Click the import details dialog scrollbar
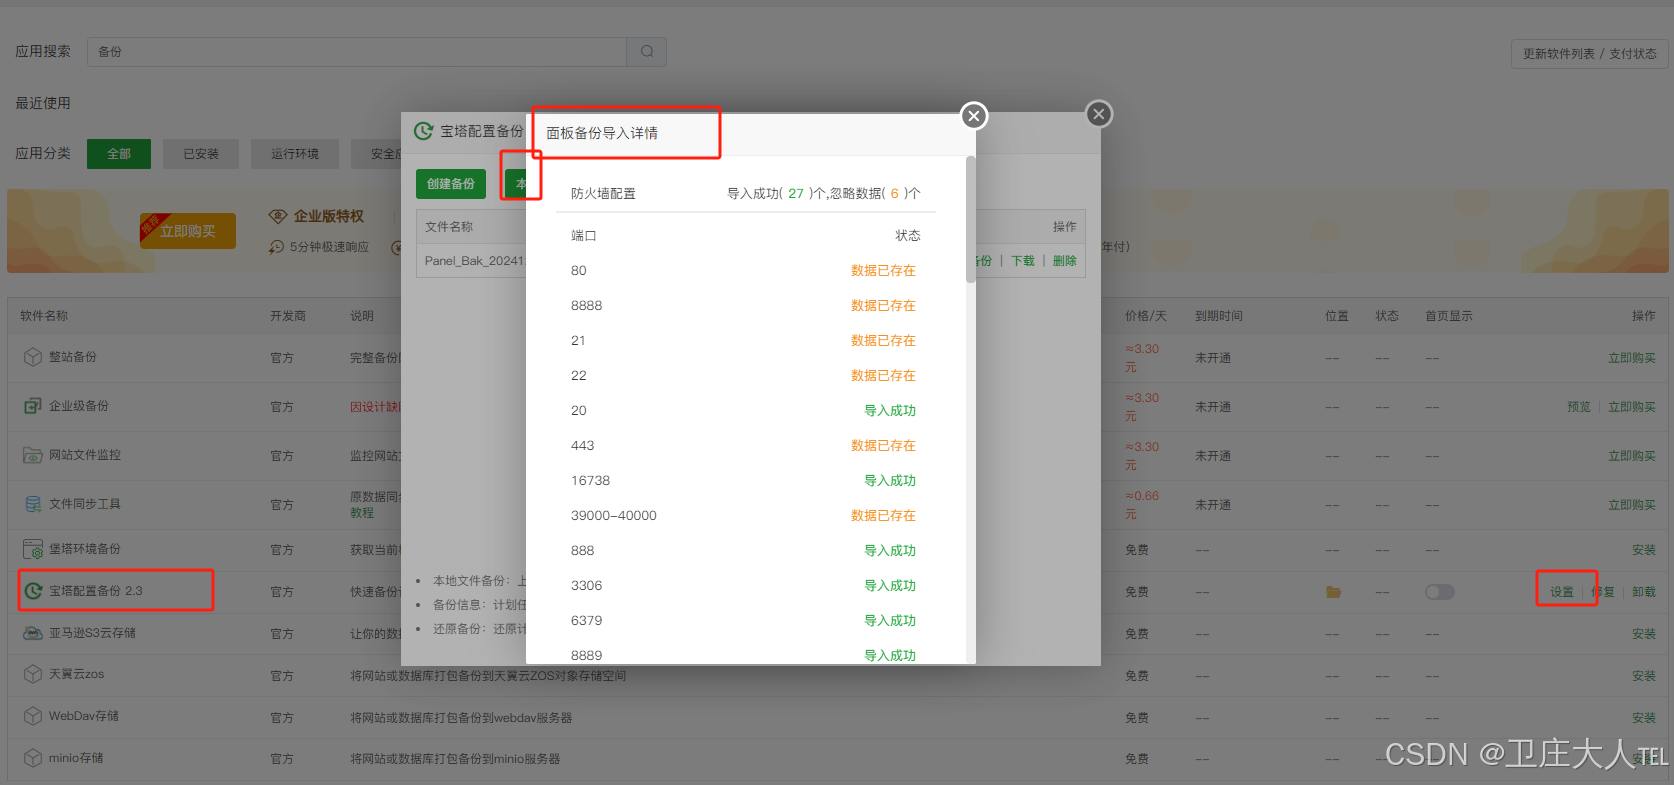Image resolution: width=1674 pixels, height=785 pixels. coord(970,220)
